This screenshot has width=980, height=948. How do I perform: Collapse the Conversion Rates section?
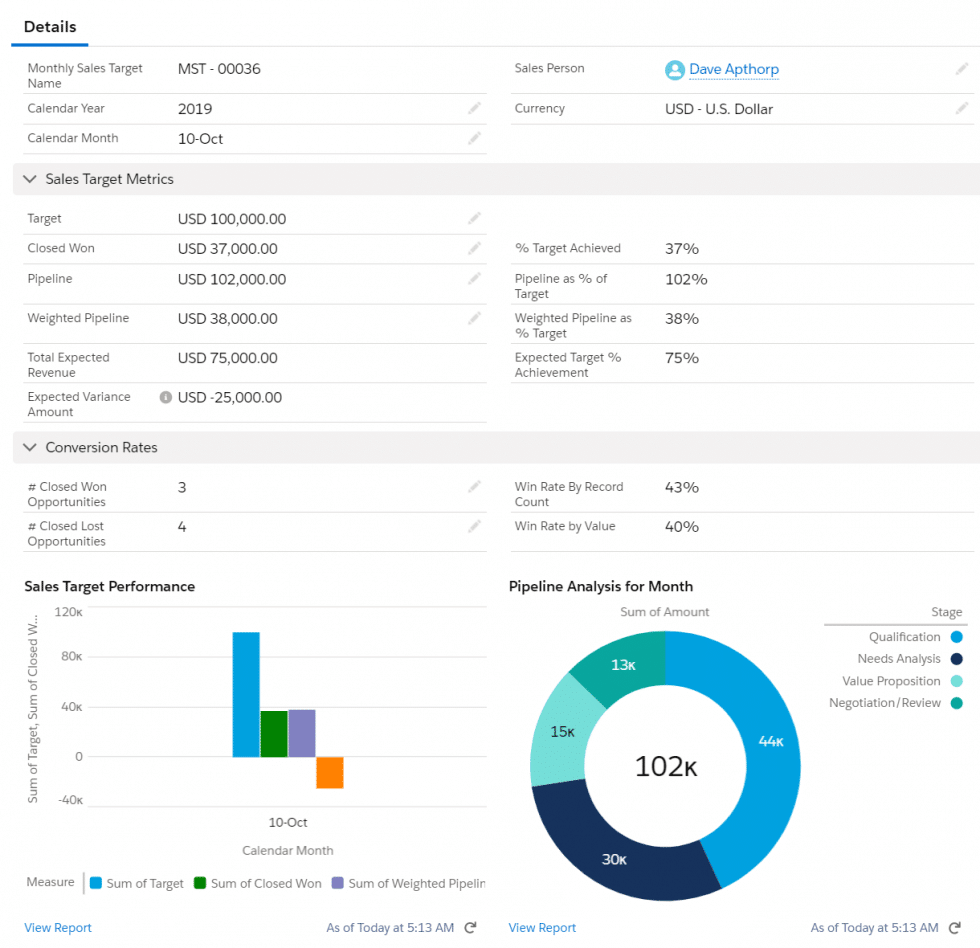pyautogui.click(x=30, y=447)
